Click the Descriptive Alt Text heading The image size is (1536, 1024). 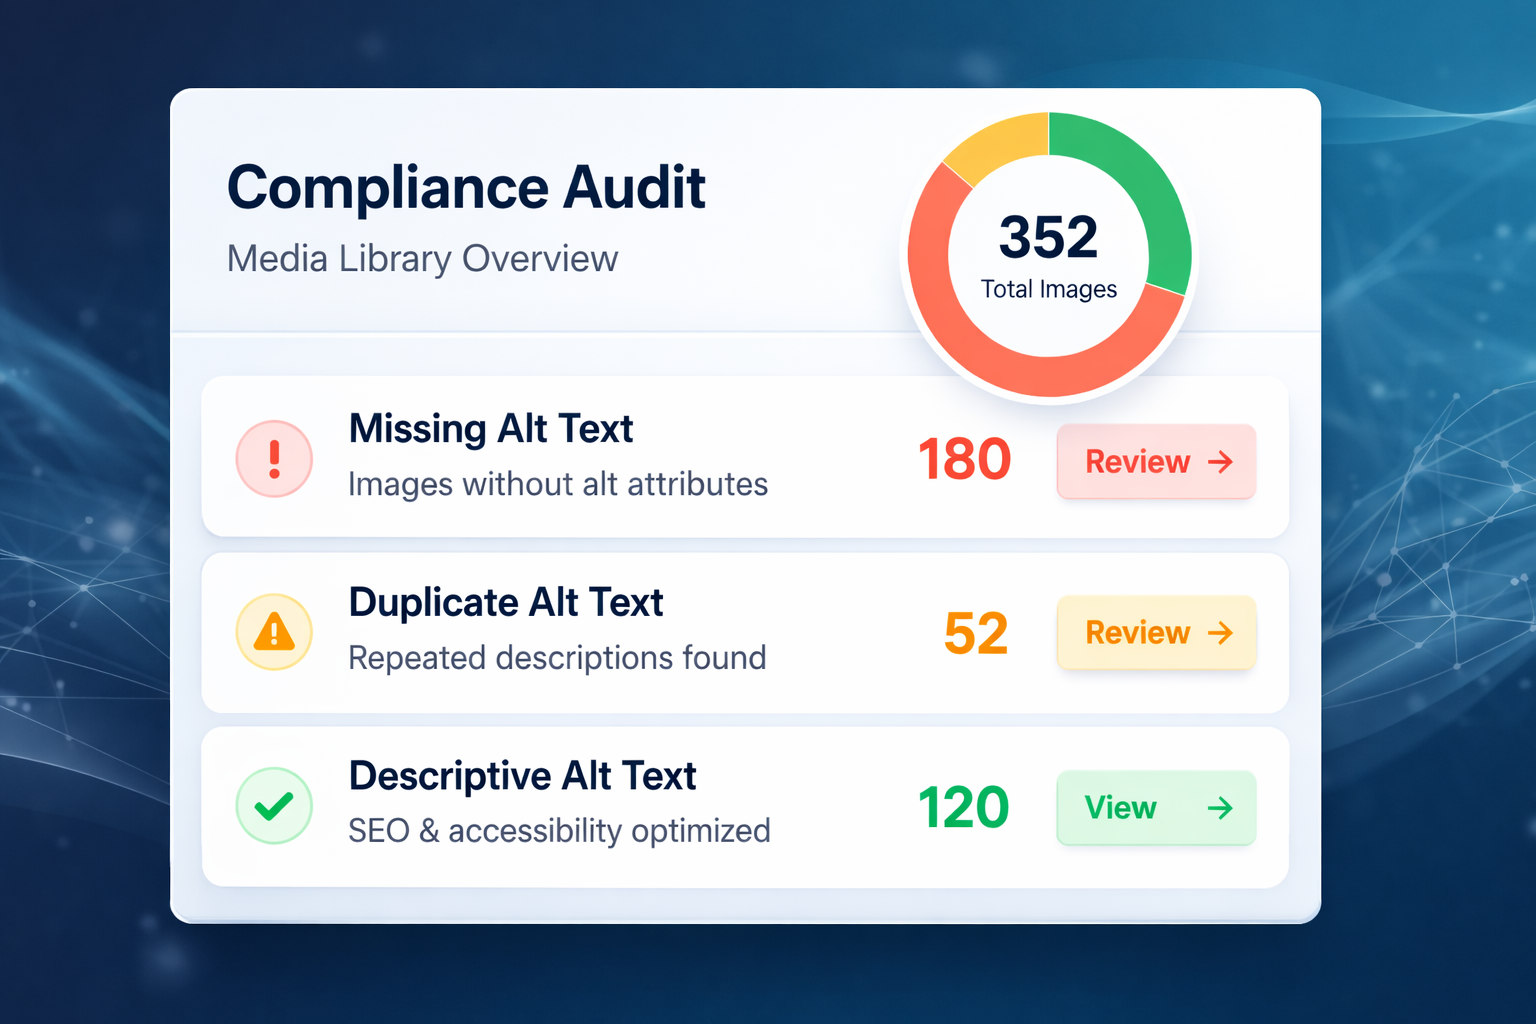click(x=522, y=776)
